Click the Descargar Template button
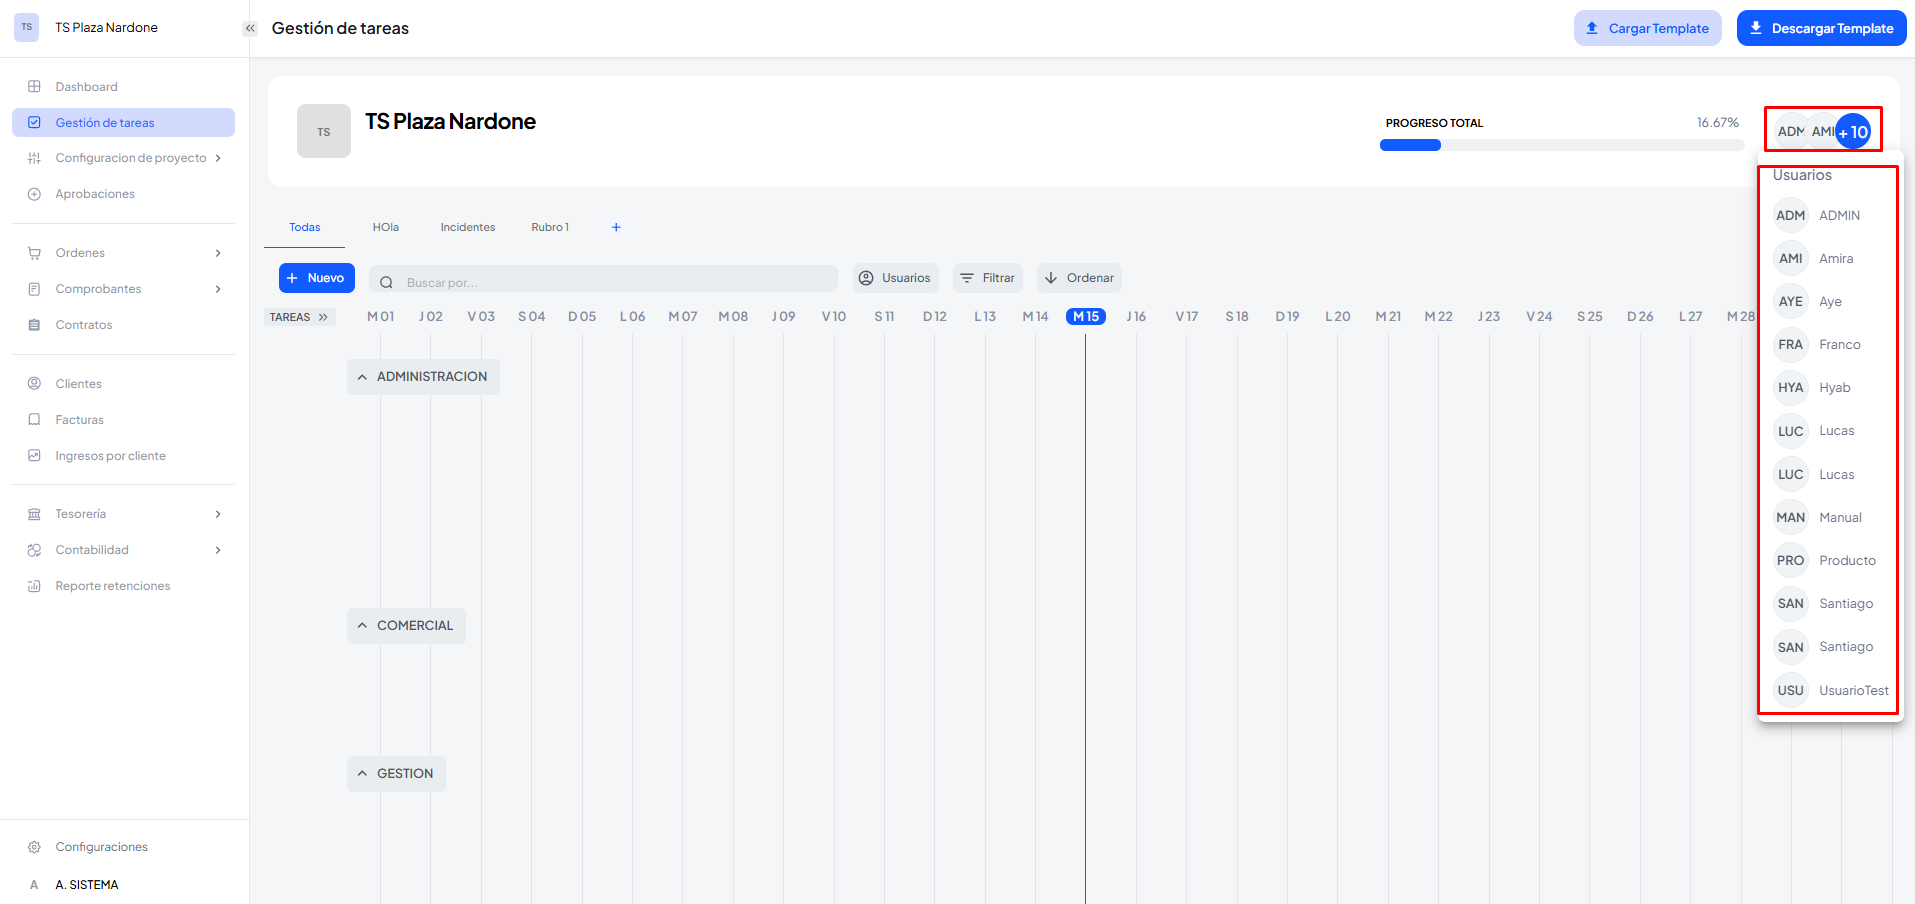The height and width of the screenshot is (904, 1915). (1821, 28)
